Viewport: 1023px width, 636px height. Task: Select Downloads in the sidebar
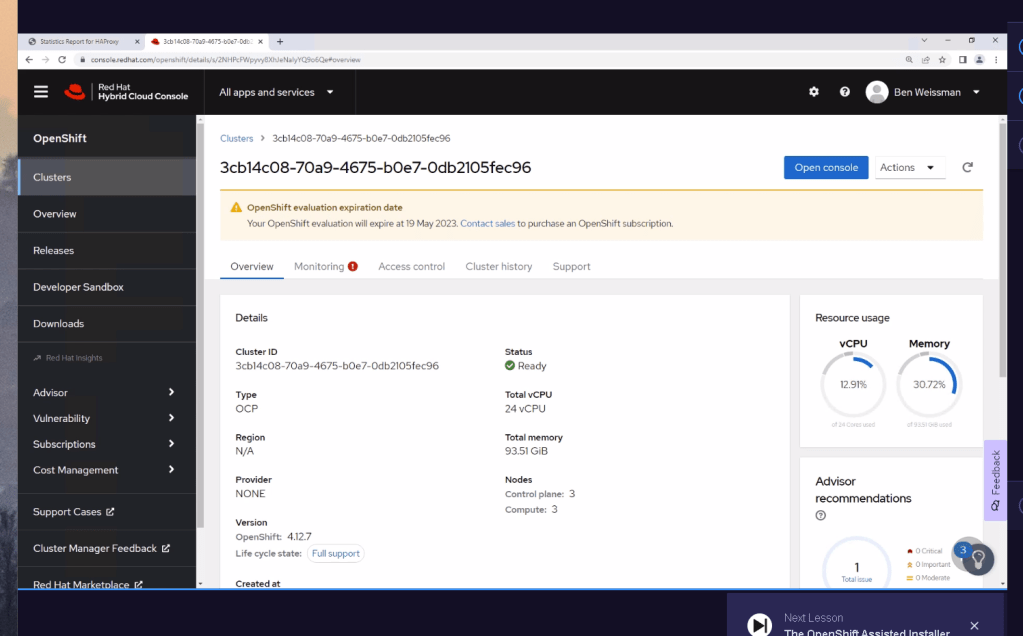[x=107, y=324]
